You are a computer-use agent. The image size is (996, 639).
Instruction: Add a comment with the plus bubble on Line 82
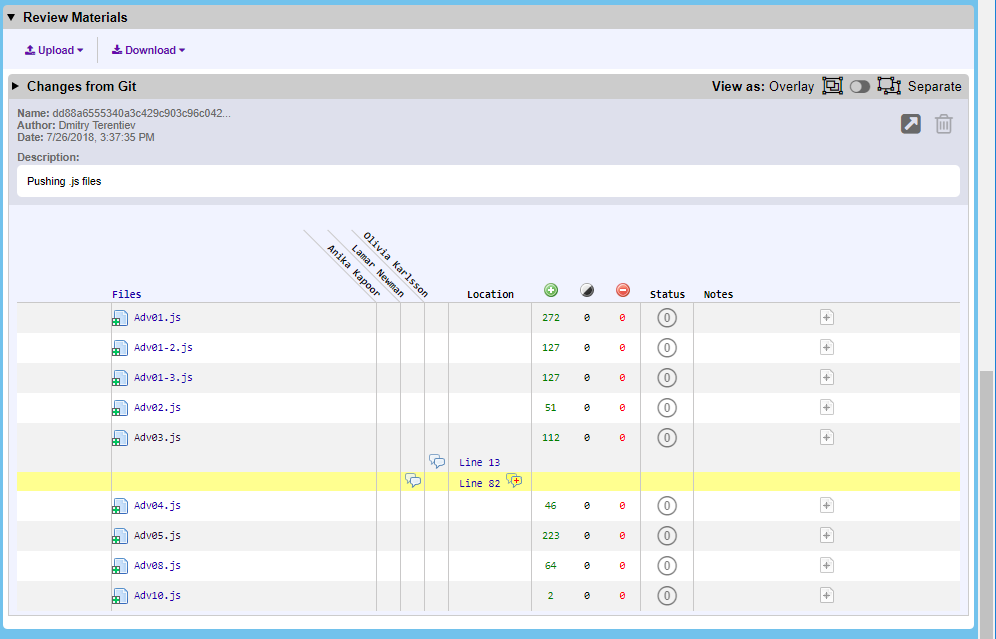tap(515, 480)
